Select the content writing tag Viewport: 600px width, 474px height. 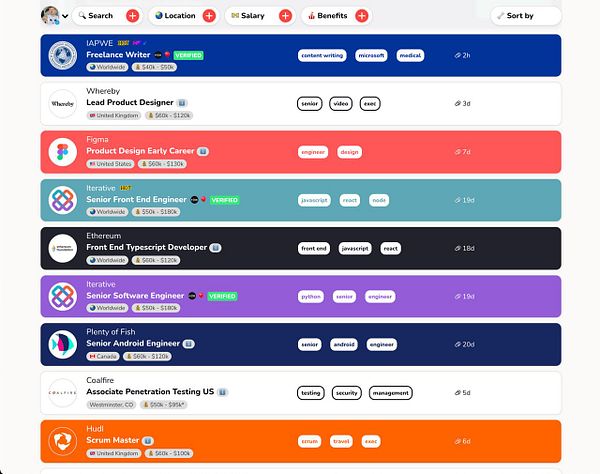pyautogui.click(x=322, y=55)
